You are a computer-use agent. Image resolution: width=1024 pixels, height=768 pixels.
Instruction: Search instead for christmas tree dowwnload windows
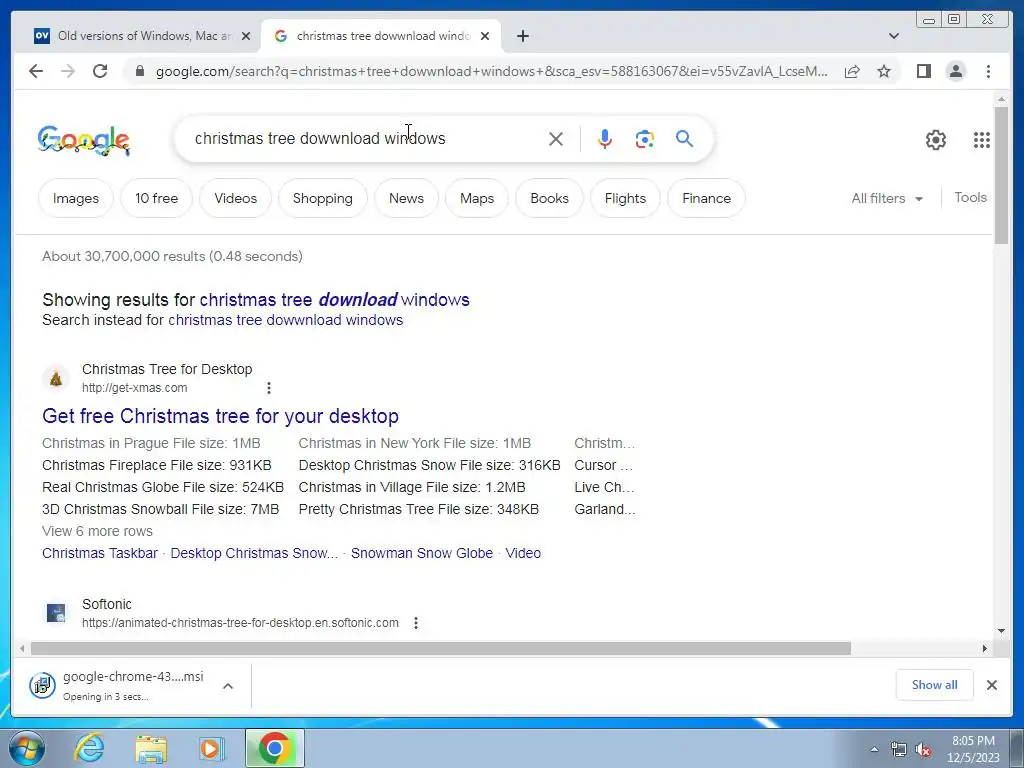(285, 320)
